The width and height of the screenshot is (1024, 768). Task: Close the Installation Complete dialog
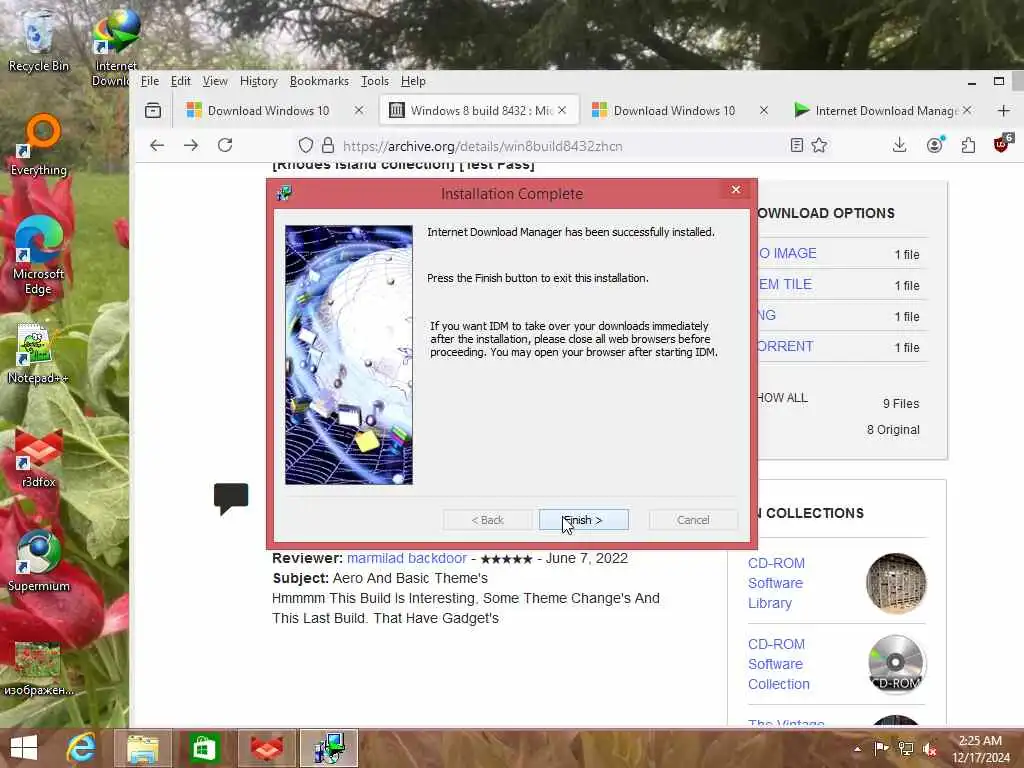point(736,189)
